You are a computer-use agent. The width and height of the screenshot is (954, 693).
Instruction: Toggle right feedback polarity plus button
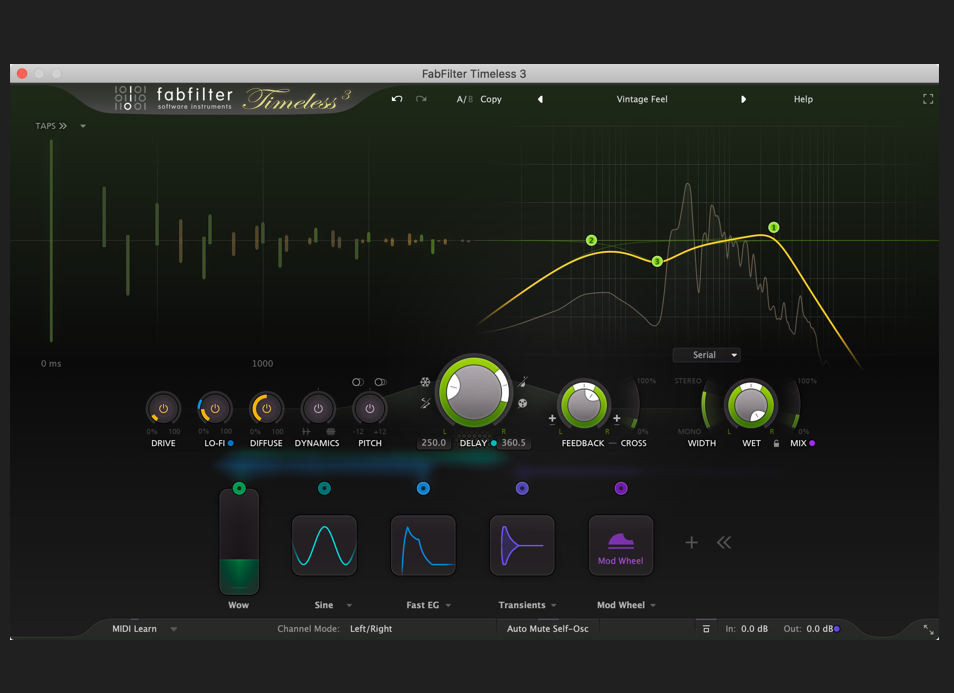(x=616, y=419)
